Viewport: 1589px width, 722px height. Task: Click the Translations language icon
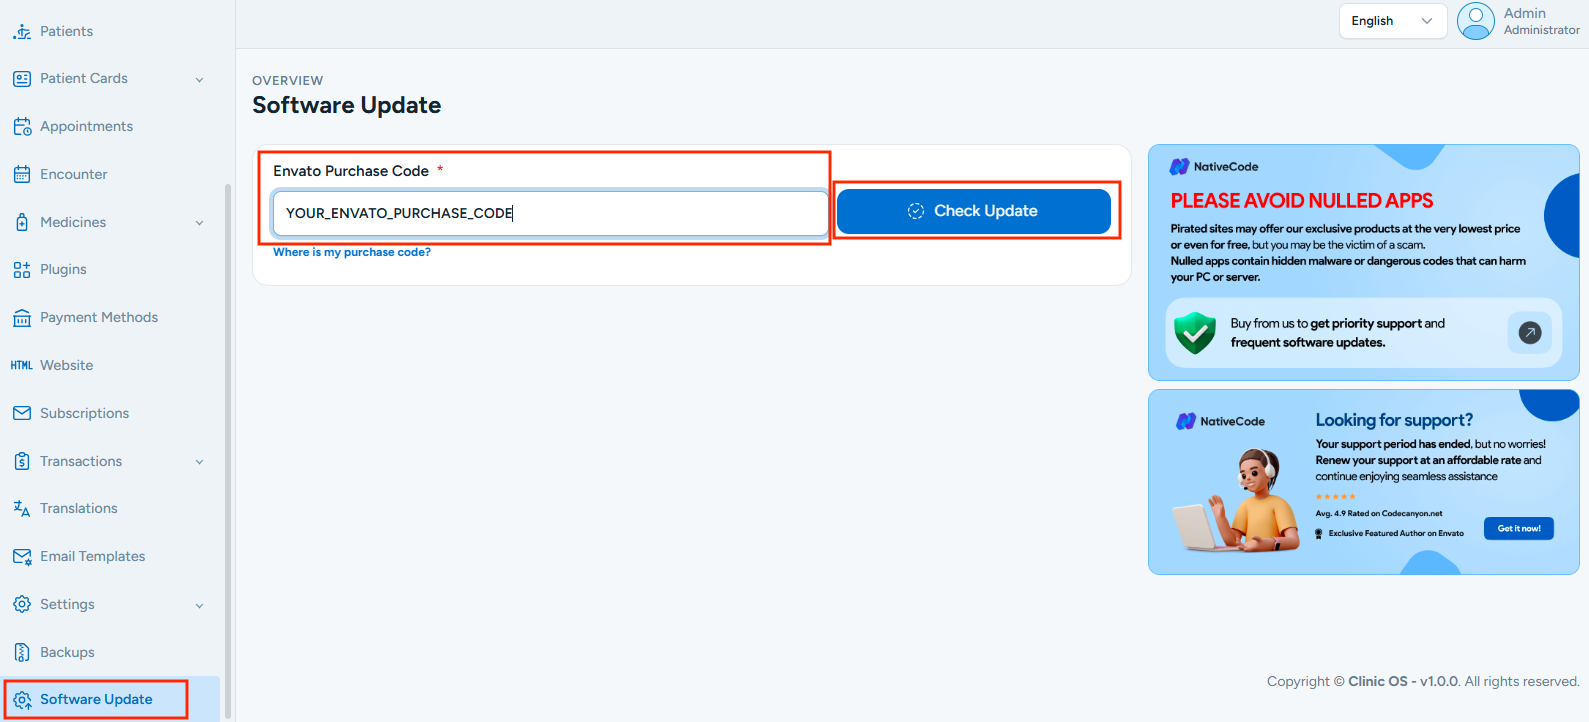pyautogui.click(x=22, y=509)
